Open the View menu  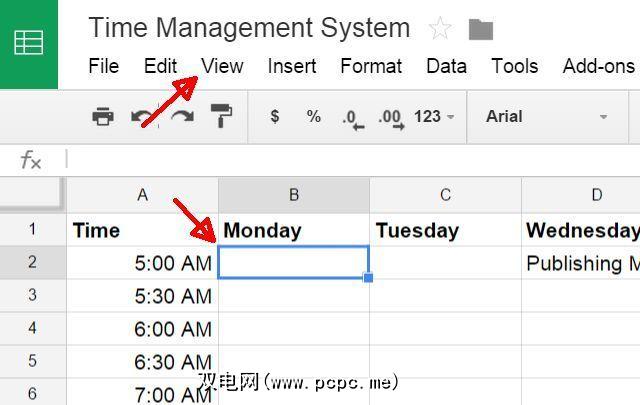(x=222, y=67)
